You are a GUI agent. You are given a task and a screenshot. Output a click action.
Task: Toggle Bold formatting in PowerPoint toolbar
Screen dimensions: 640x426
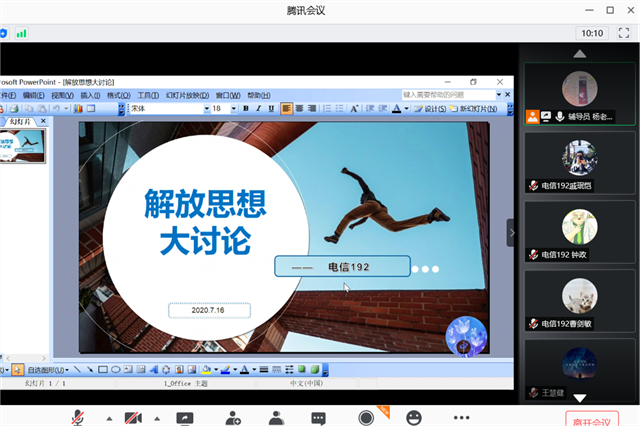[245, 108]
